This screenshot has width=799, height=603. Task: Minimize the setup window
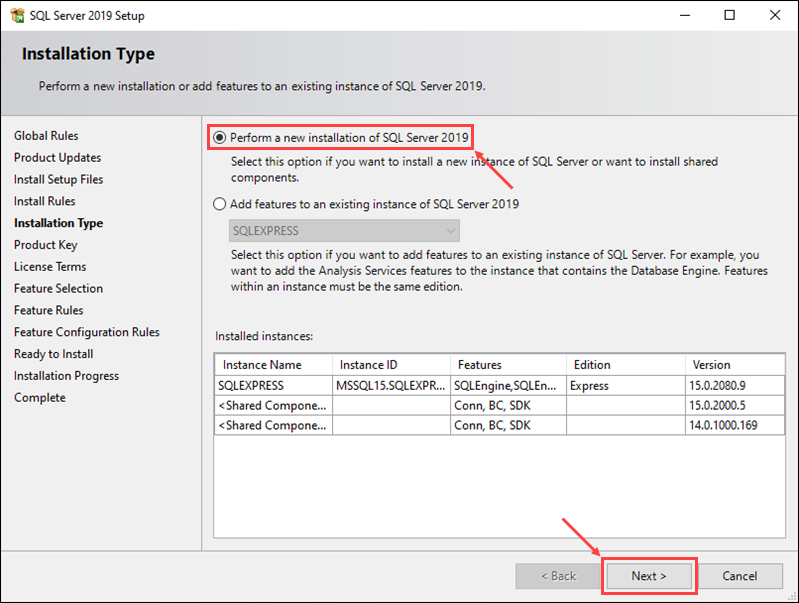pos(685,15)
